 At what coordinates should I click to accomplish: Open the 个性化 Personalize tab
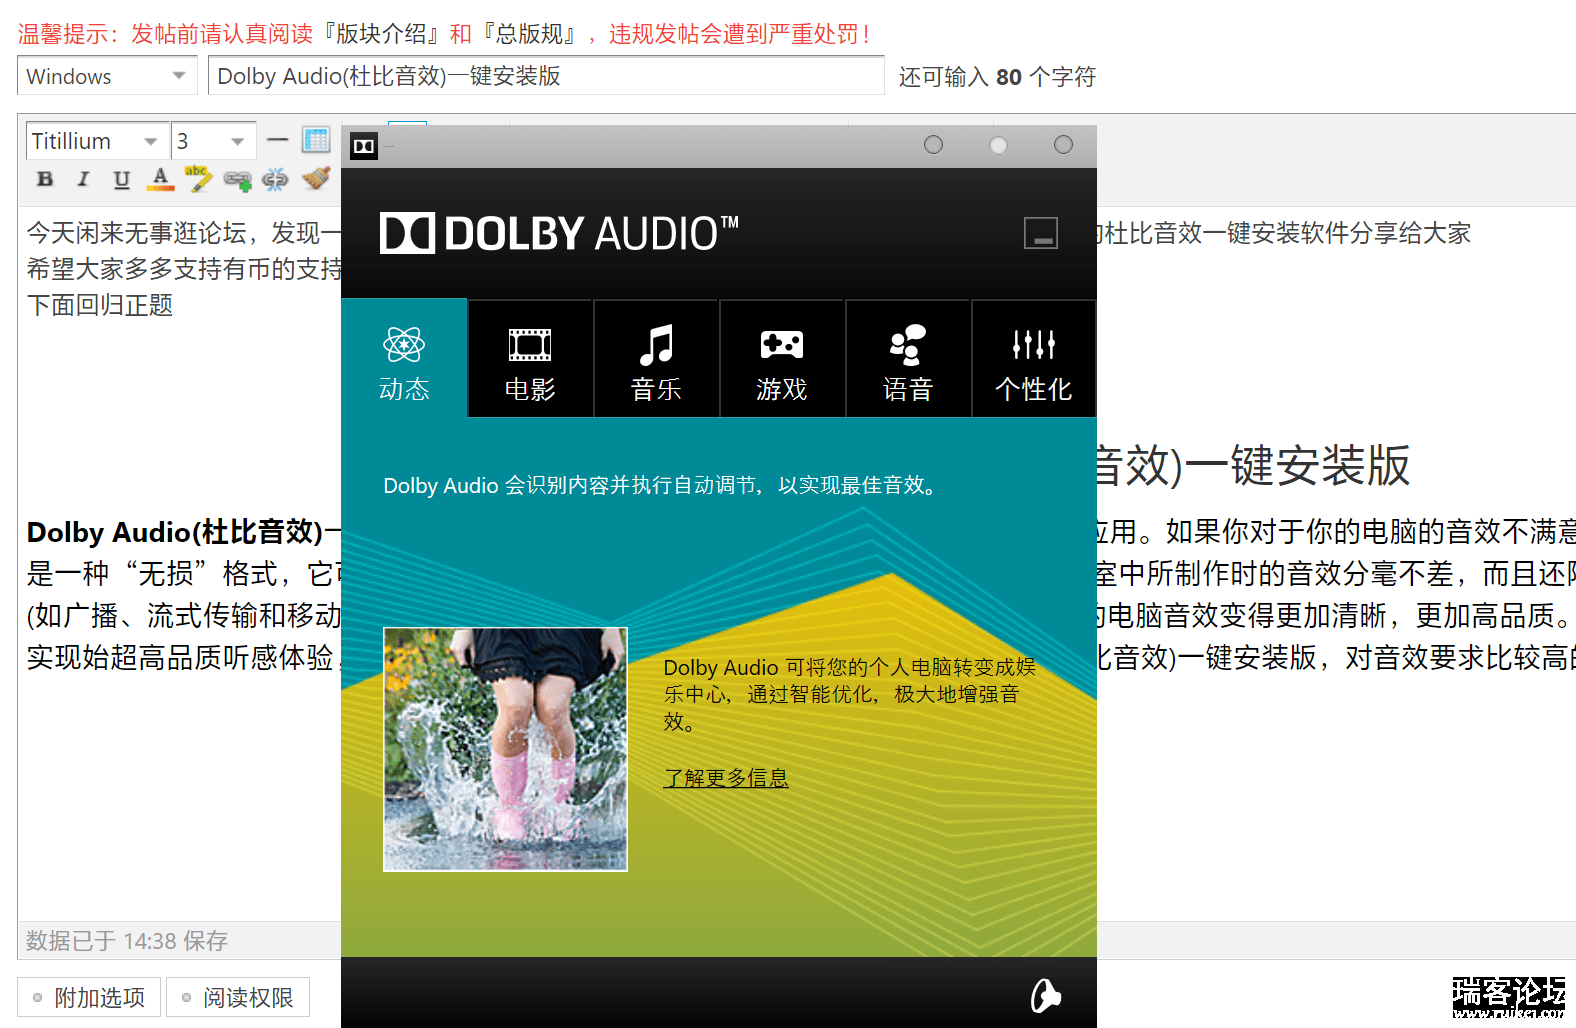[1034, 358]
